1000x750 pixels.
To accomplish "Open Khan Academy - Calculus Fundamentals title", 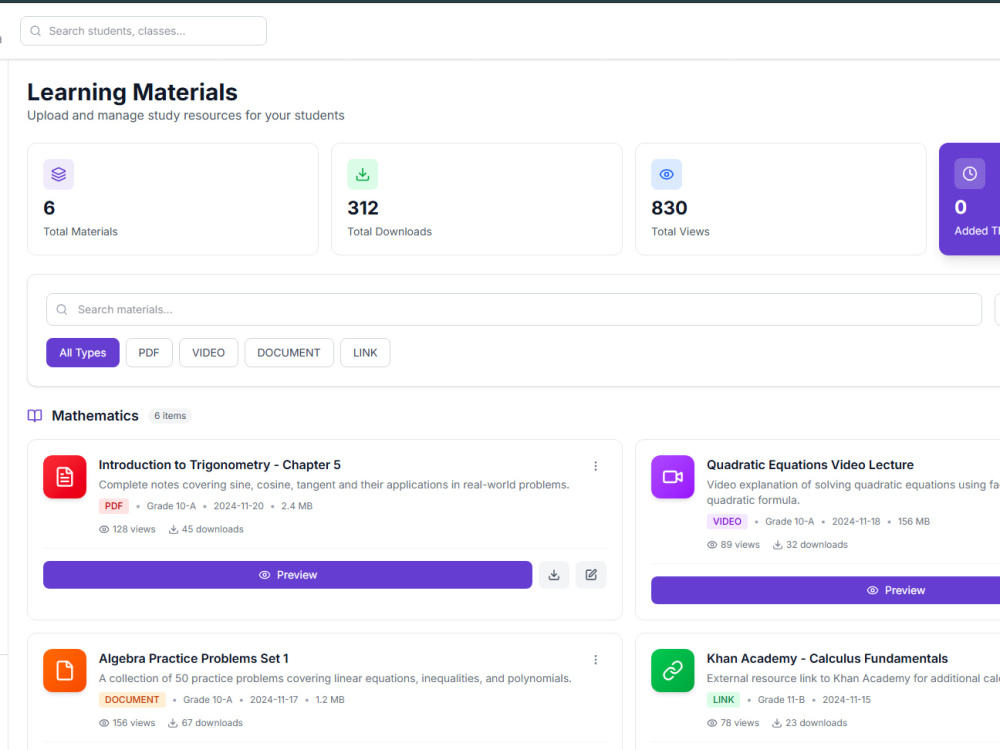I will point(827,658).
